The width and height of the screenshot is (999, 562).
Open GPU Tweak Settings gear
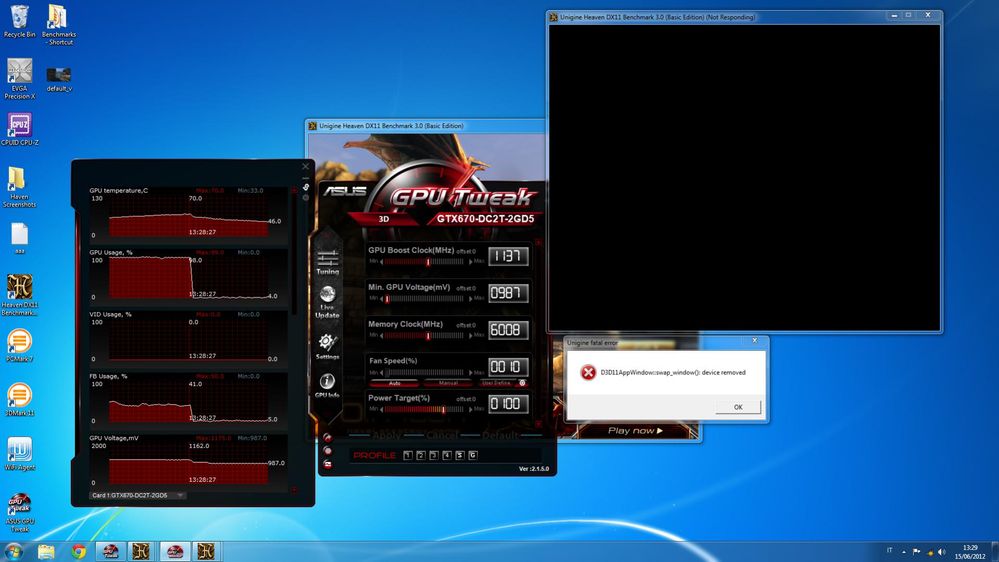point(327,346)
